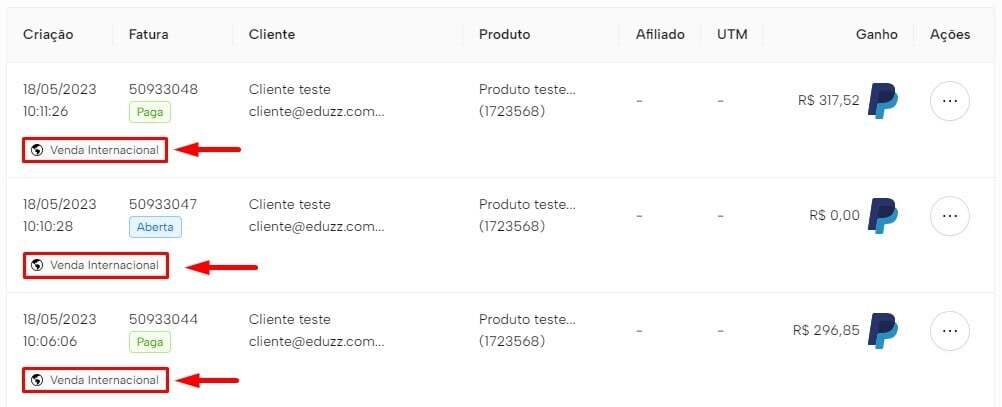Click globe icon in first Venda Internacional tag
The height and width of the screenshot is (407, 1002).
coord(38,150)
